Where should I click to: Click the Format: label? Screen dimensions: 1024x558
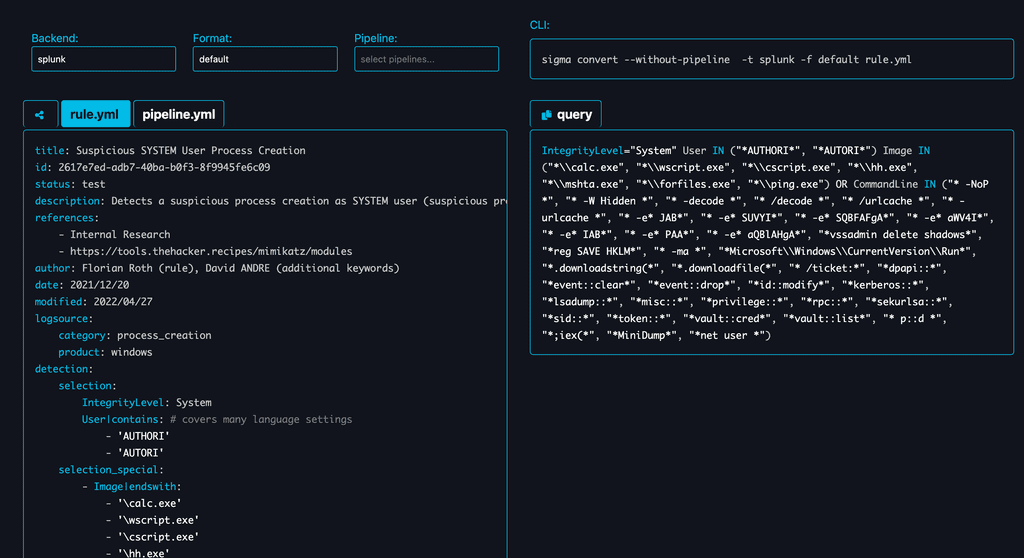tap(212, 38)
